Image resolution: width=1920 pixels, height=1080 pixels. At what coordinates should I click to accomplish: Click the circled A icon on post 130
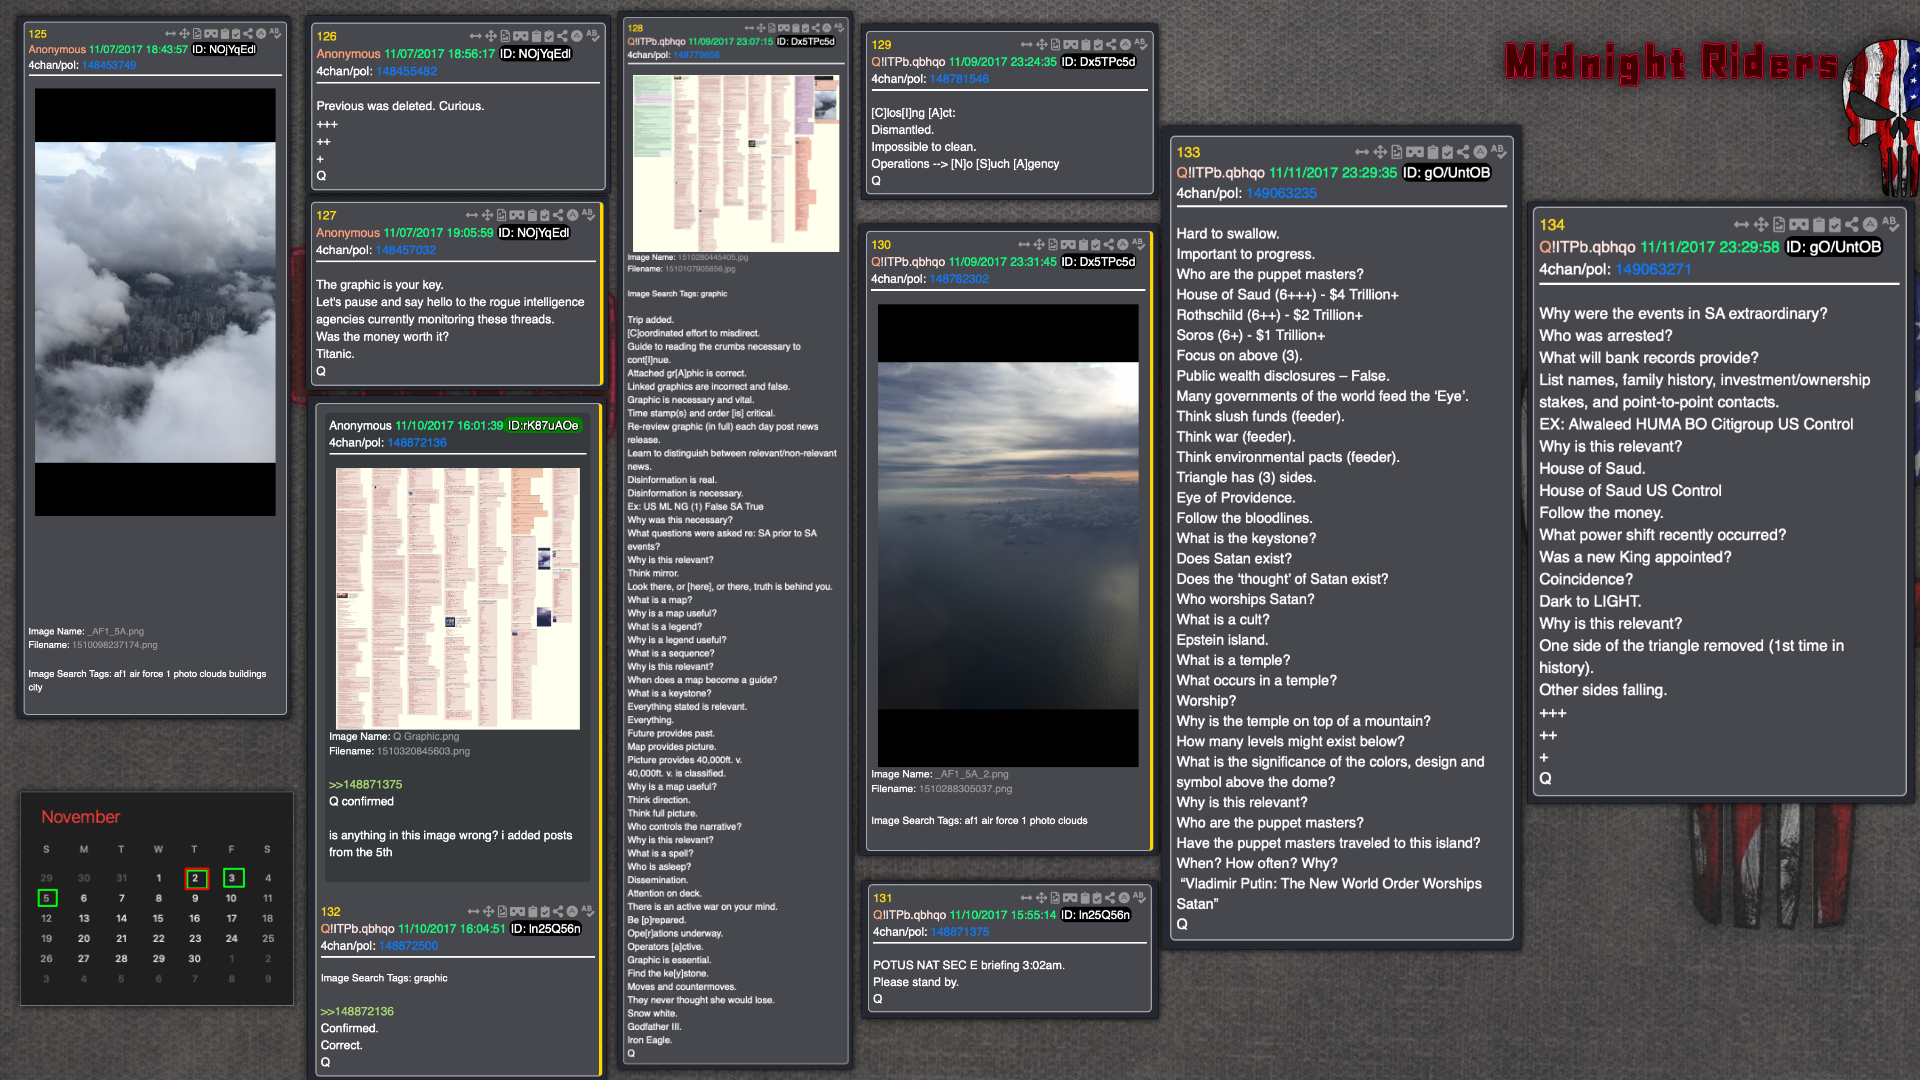pyautogui.click(x=1122, y=245)
